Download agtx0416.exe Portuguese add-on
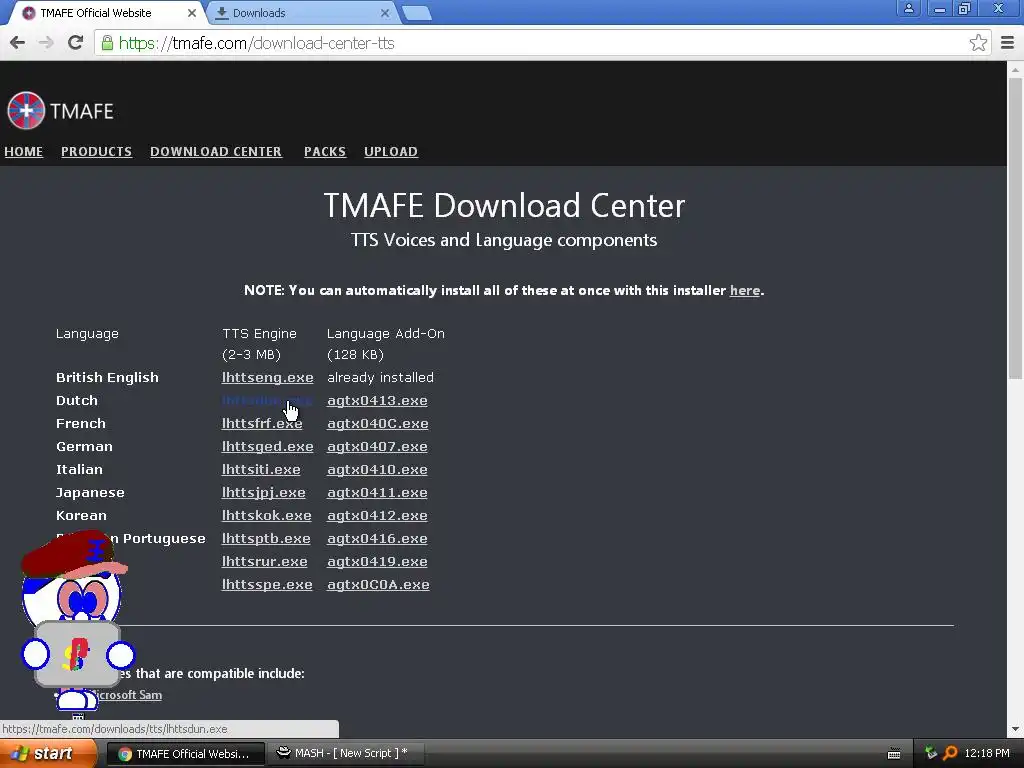 pyautogui.click(x=377, y=538)
